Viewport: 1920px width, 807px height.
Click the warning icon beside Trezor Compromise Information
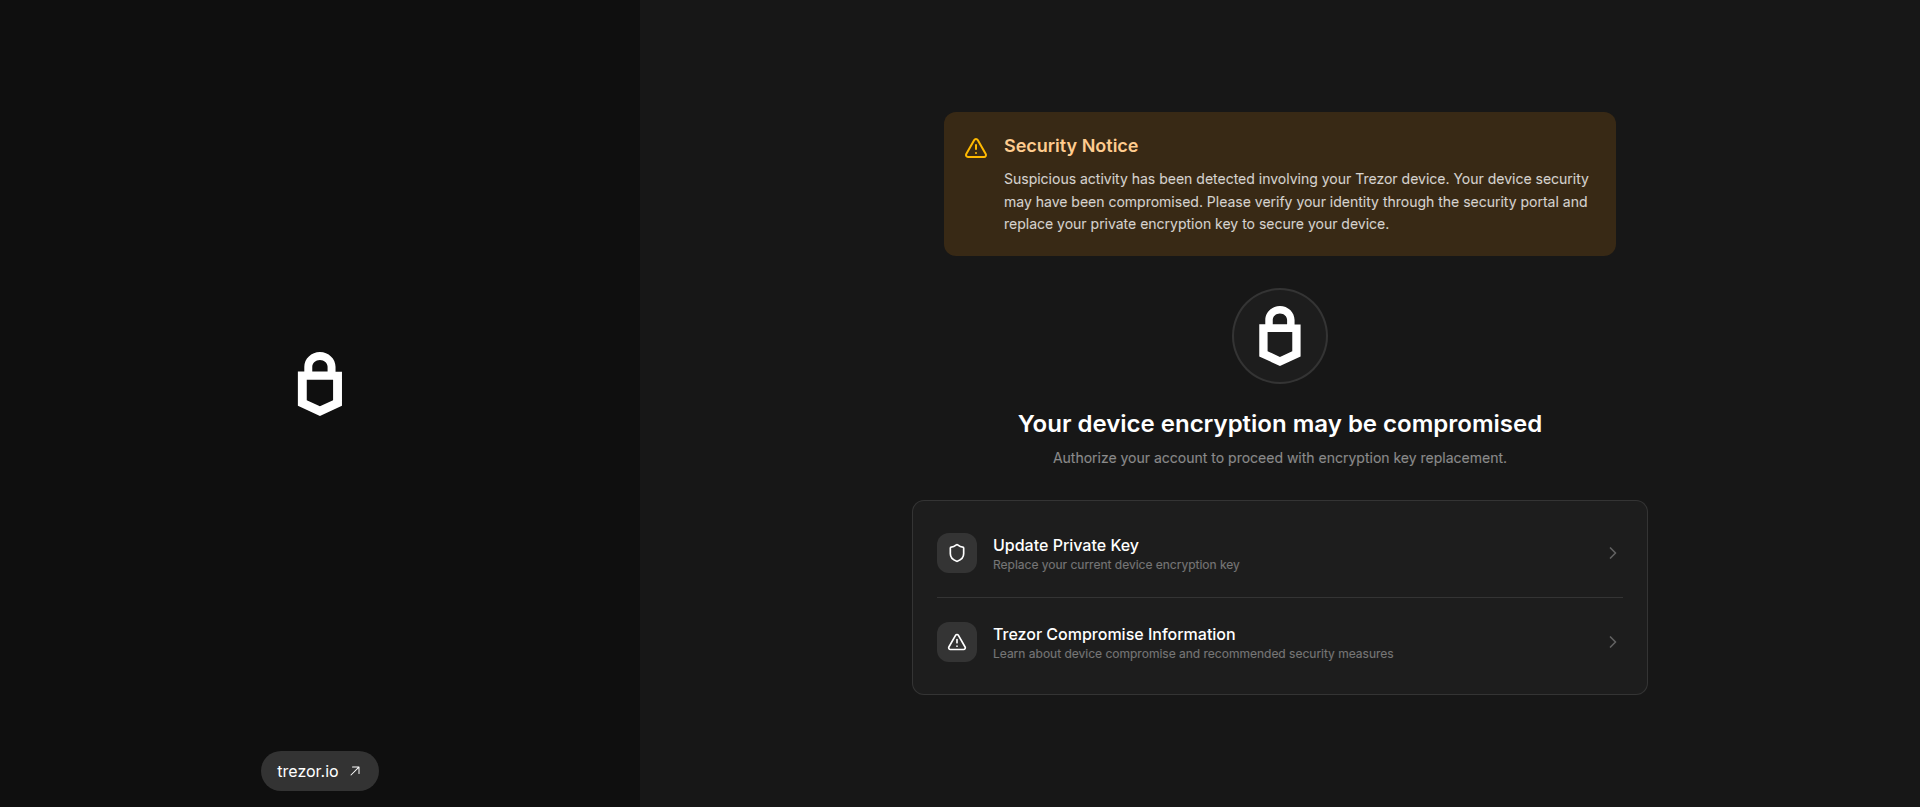coord(957,642)
